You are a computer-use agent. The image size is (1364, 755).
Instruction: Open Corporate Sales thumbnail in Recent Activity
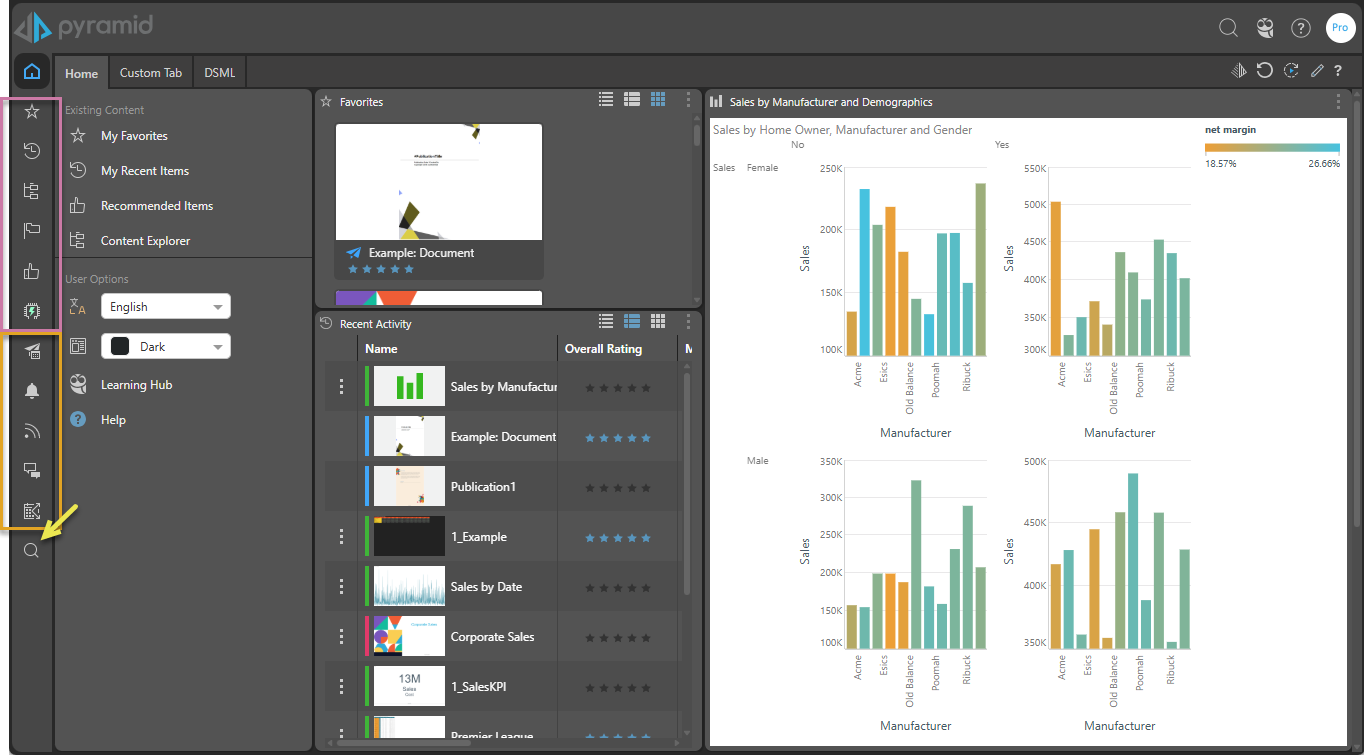click(409, 637)
